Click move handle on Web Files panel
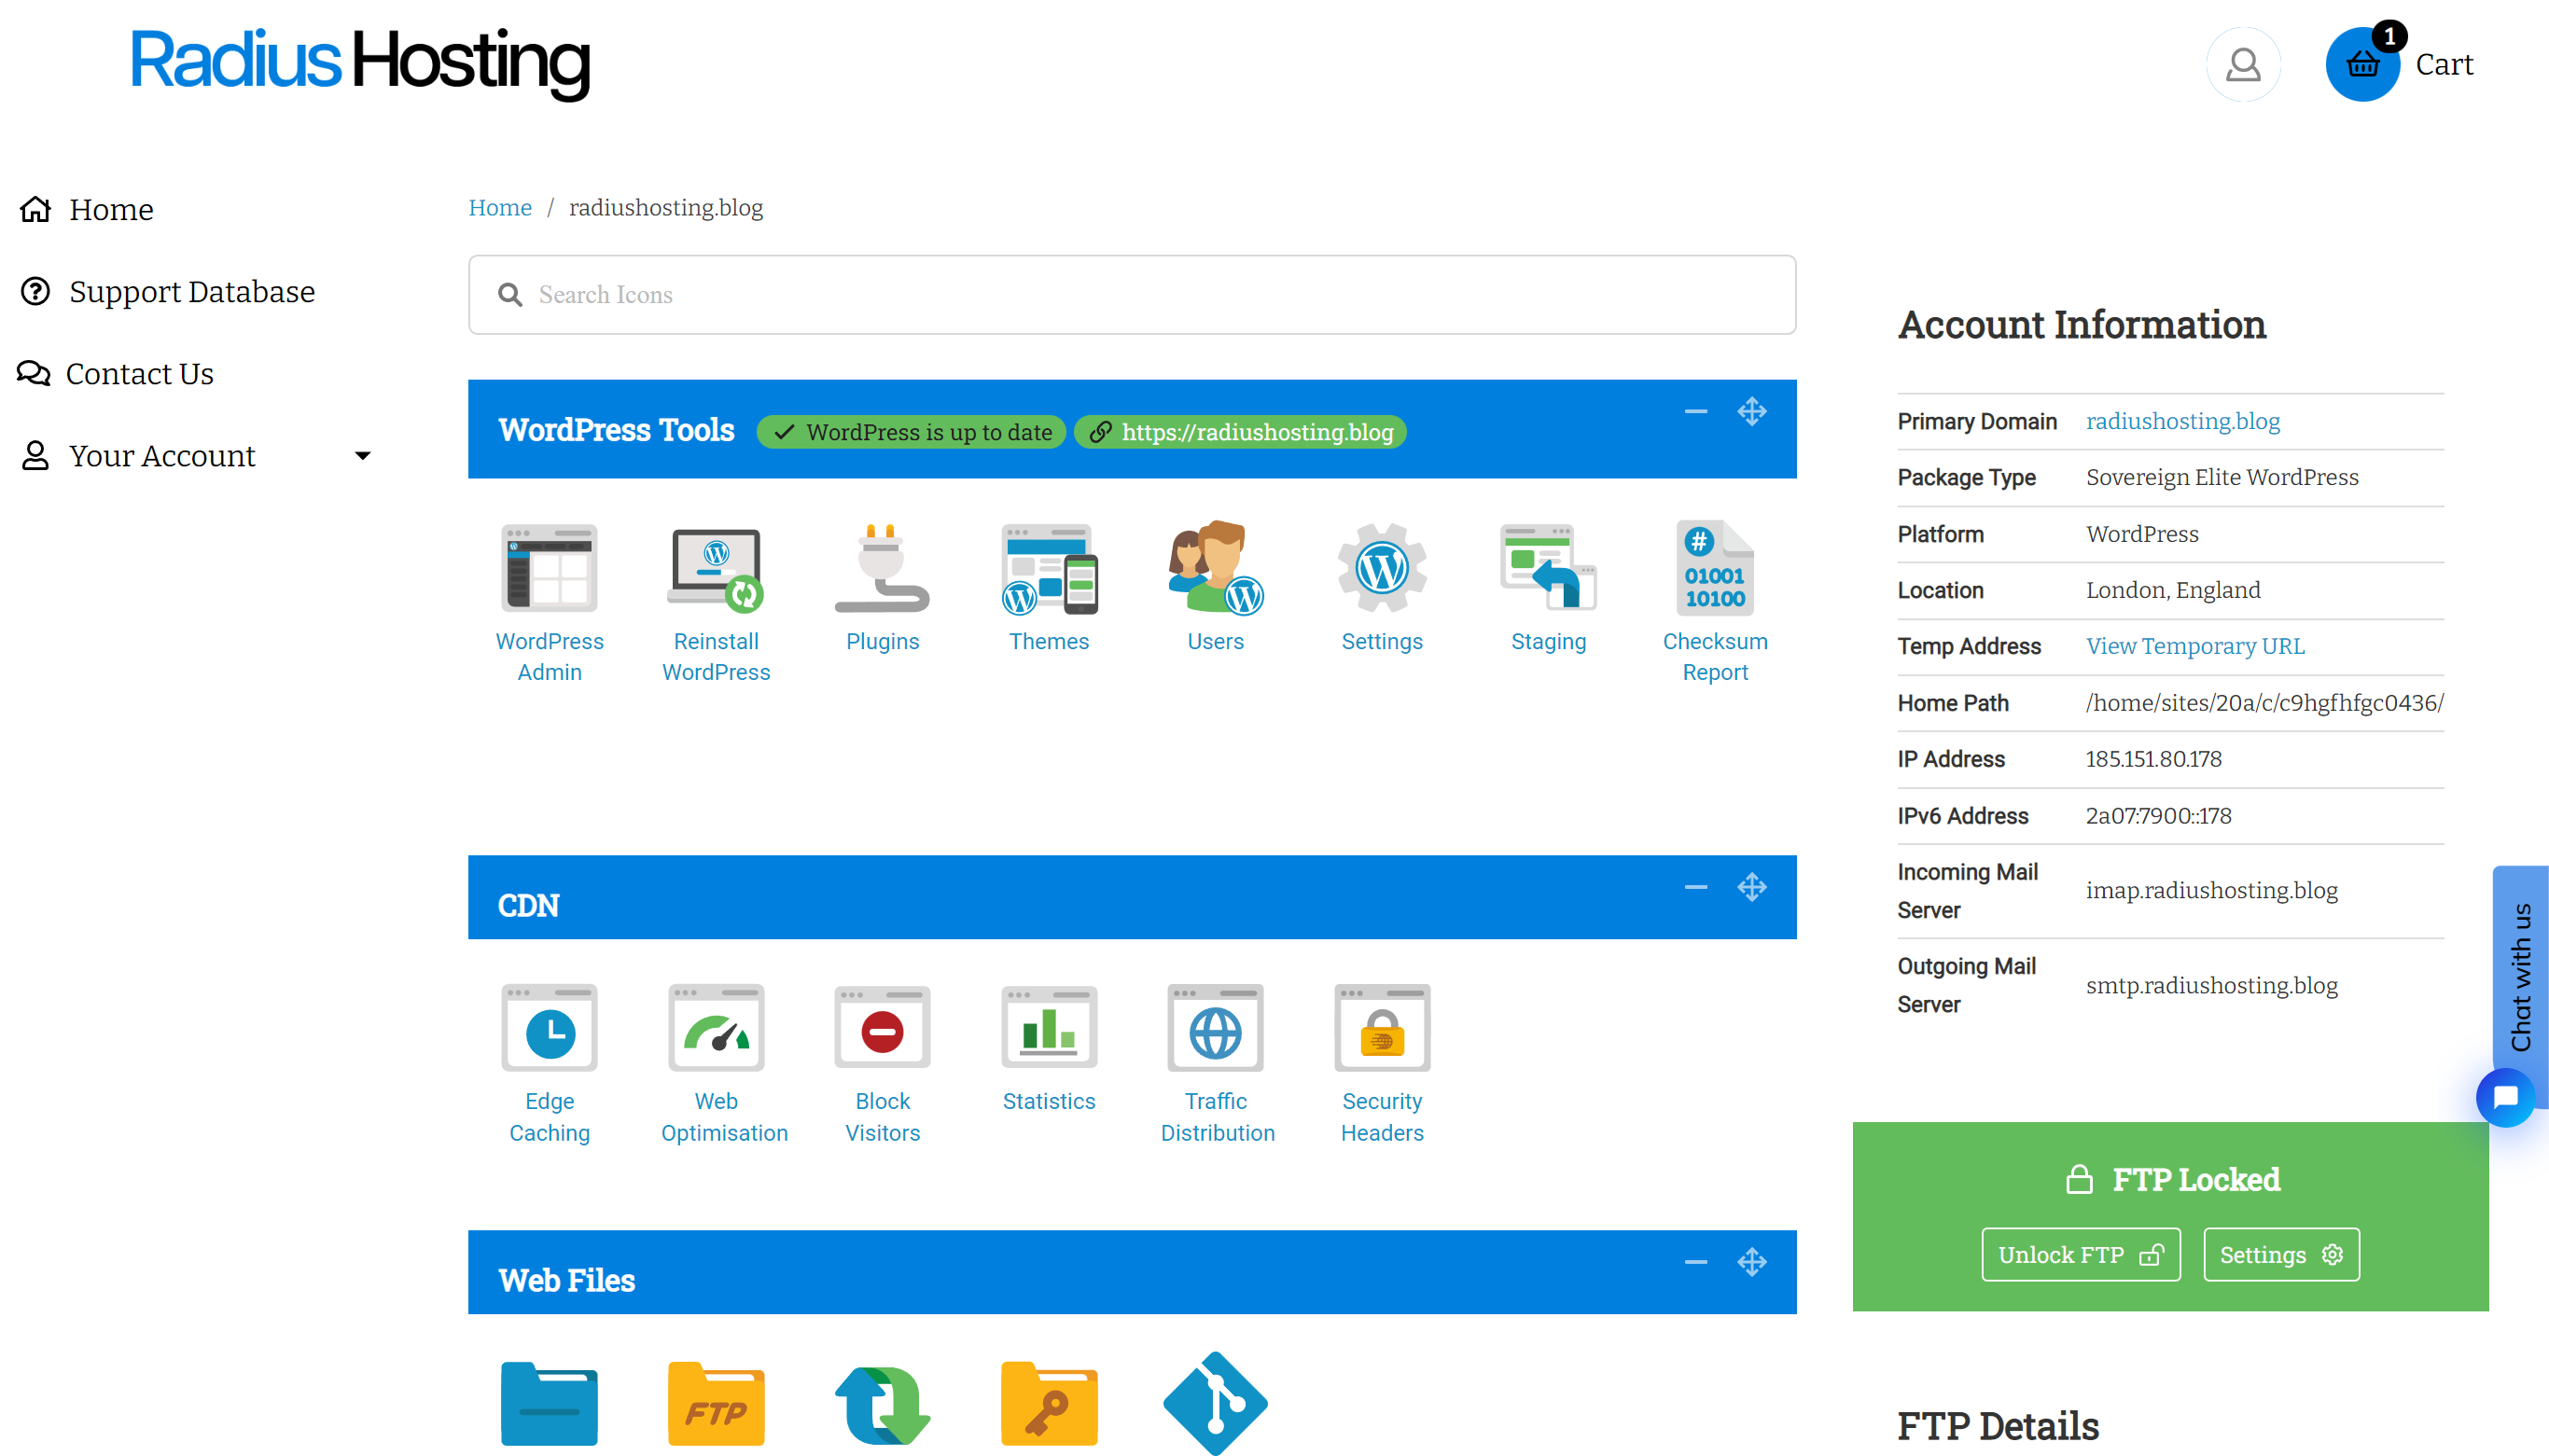 (x=1751, y=1262)
